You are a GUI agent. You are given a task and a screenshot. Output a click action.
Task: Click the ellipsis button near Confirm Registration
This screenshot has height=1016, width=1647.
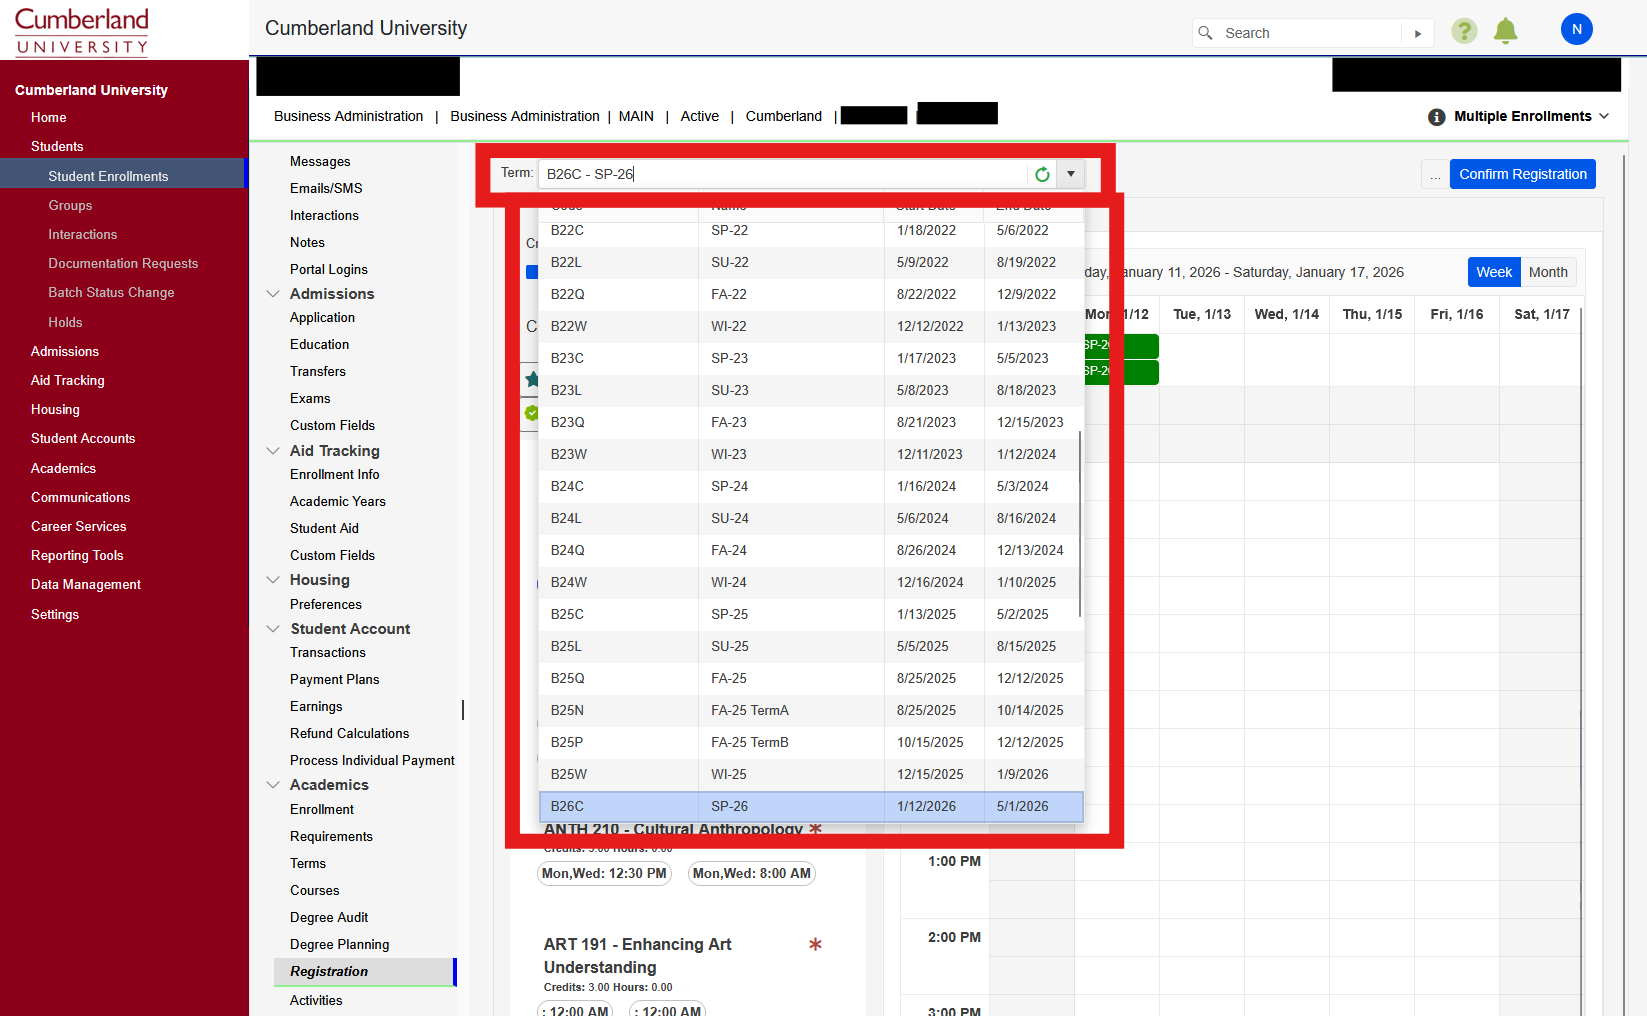click(1435, 174)
